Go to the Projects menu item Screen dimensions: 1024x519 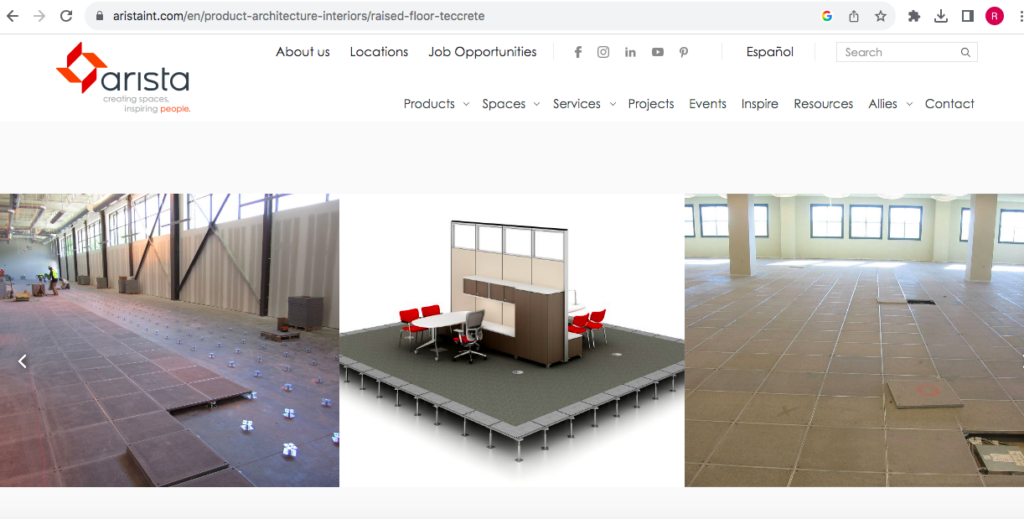tap(651, 104)
